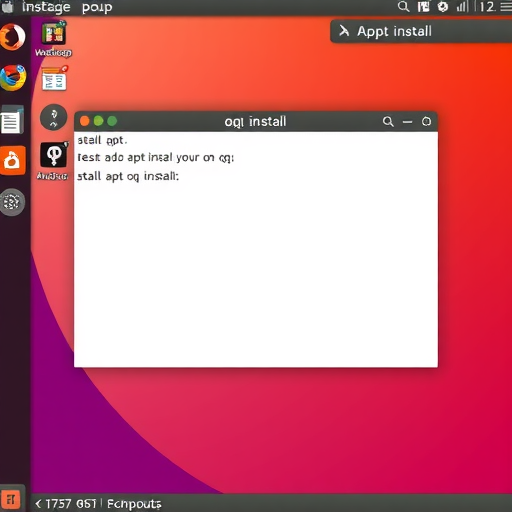This screenshot has width=512, height=512.
Task: Click the 'Appt install' notification
Action: pos(421,31)
